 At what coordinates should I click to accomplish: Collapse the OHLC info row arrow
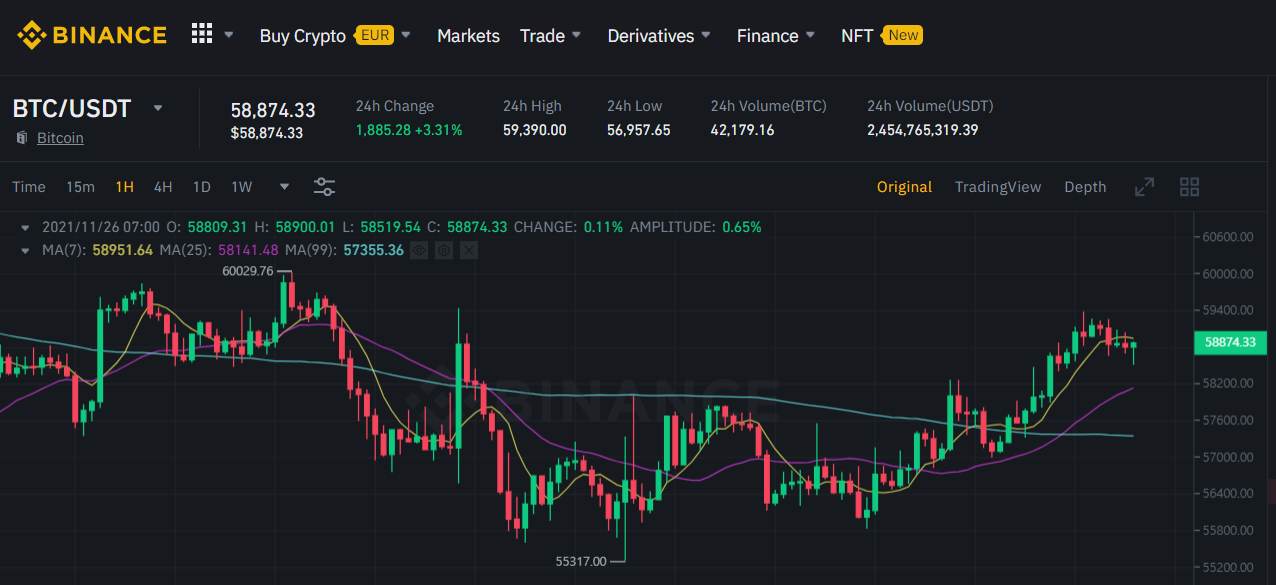pos(26,227)
